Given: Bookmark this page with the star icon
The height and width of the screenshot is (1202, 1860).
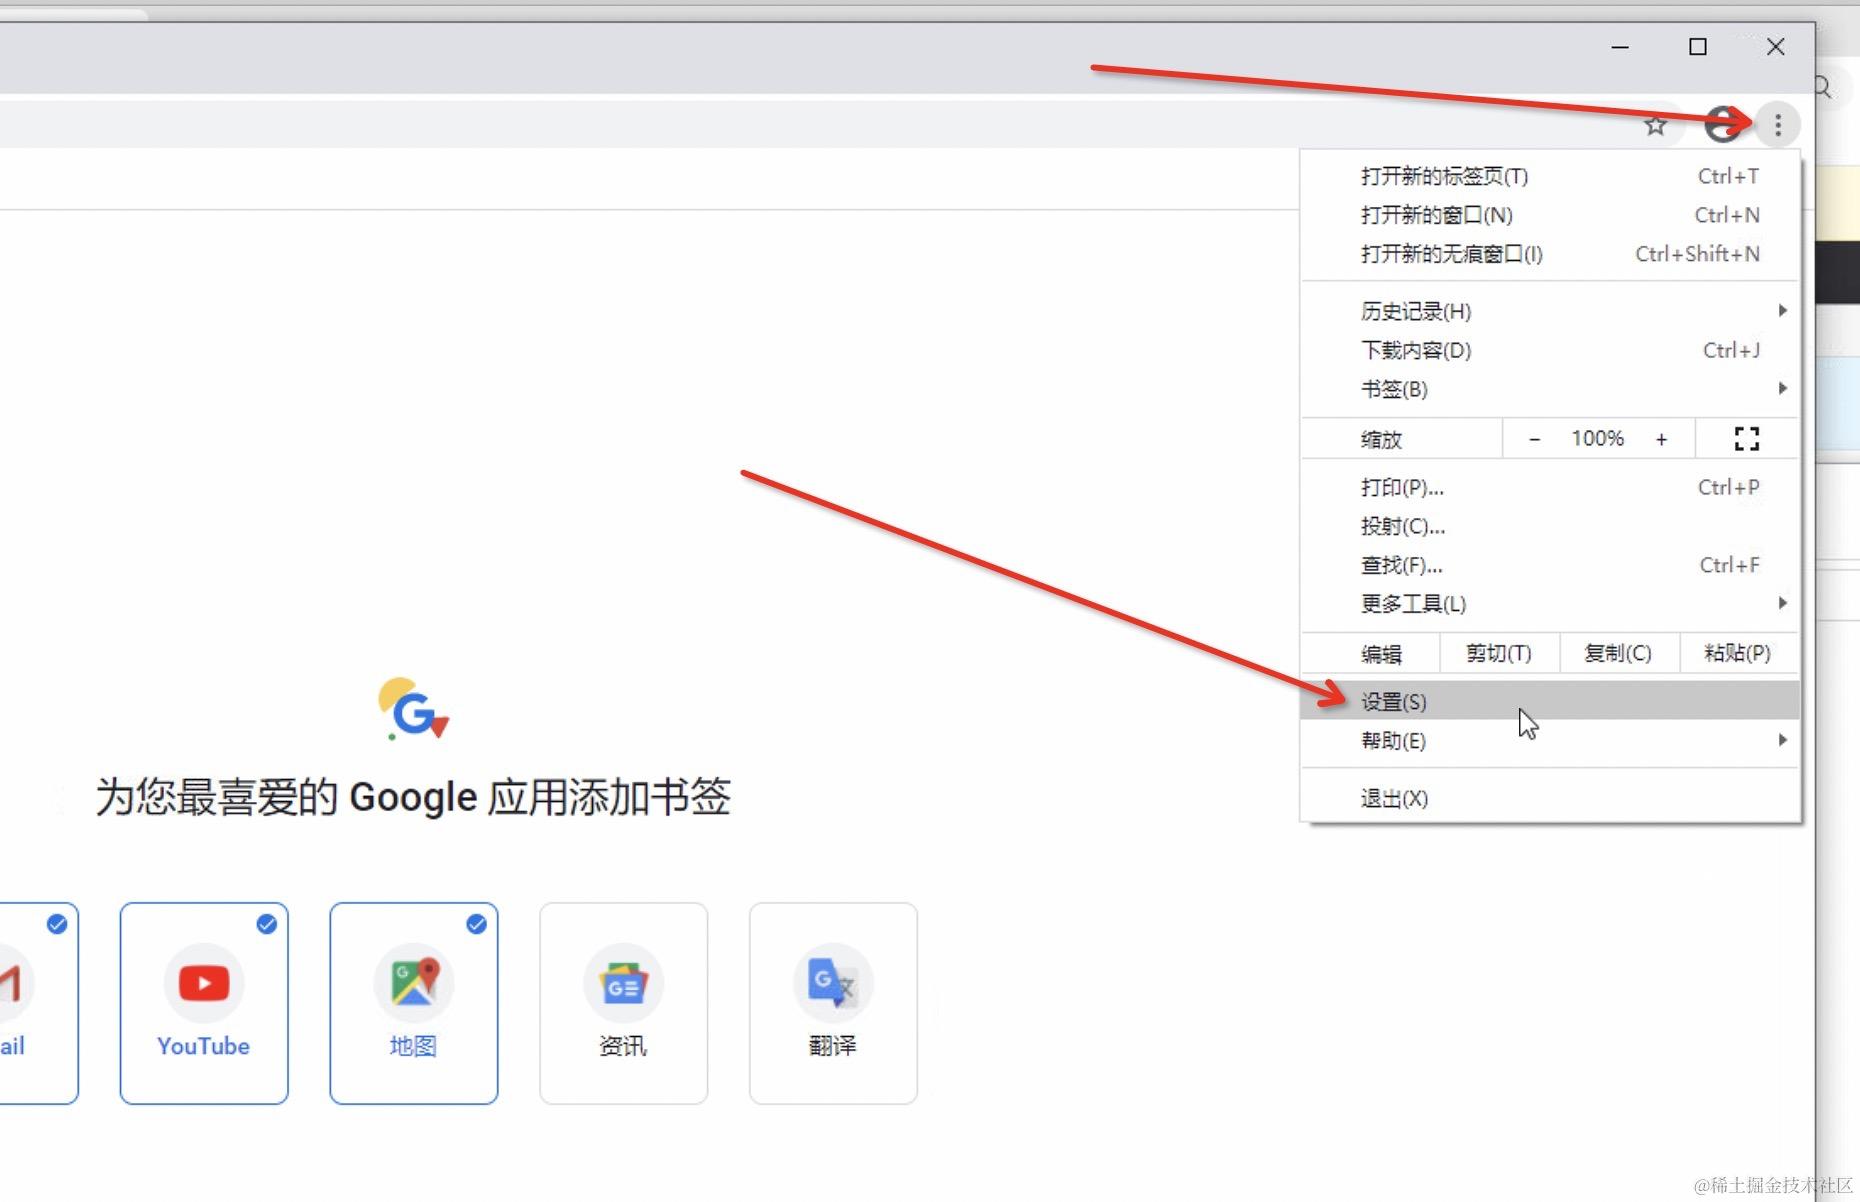Looking at the screenshot, I should click(1656, 125).
